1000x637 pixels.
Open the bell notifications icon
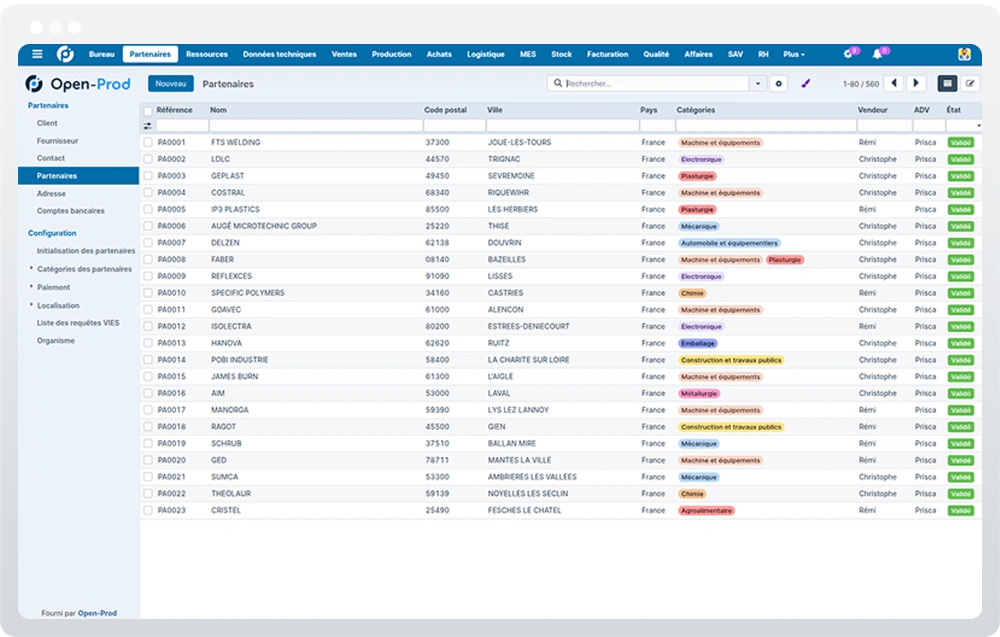tap(879, 54)
